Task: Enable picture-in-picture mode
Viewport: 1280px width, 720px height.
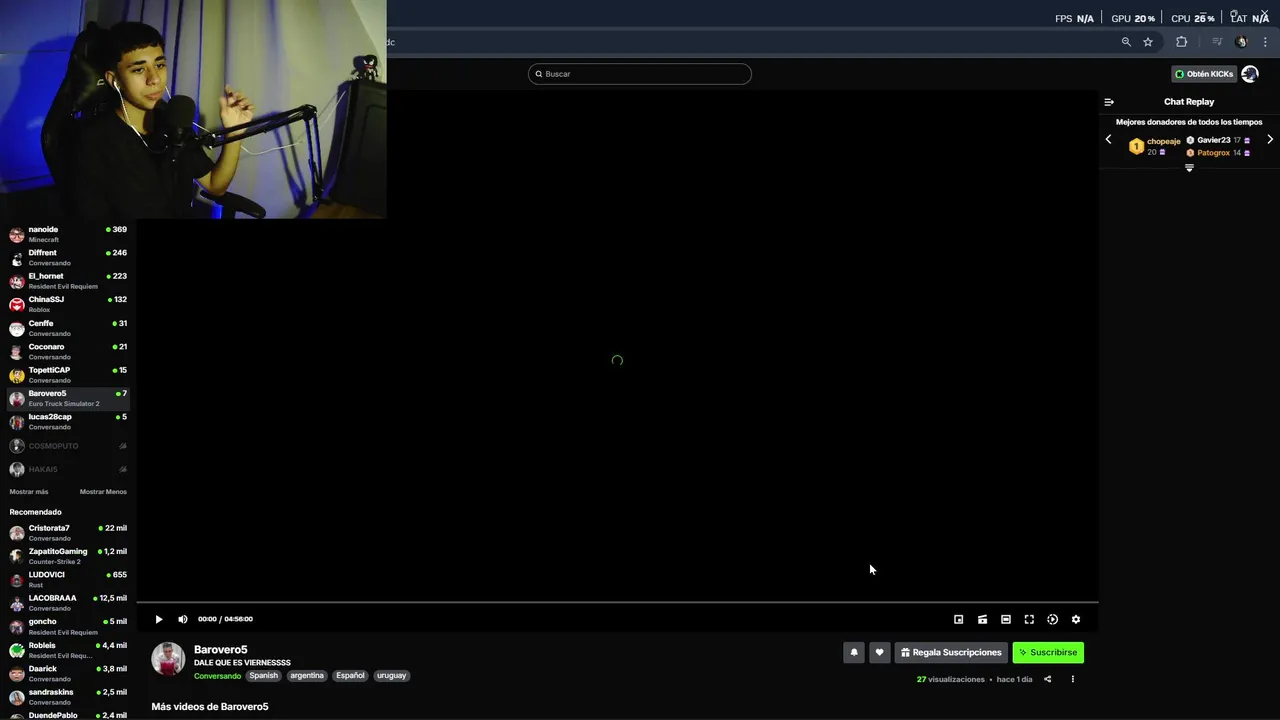Action: click(x=958, y=619)
